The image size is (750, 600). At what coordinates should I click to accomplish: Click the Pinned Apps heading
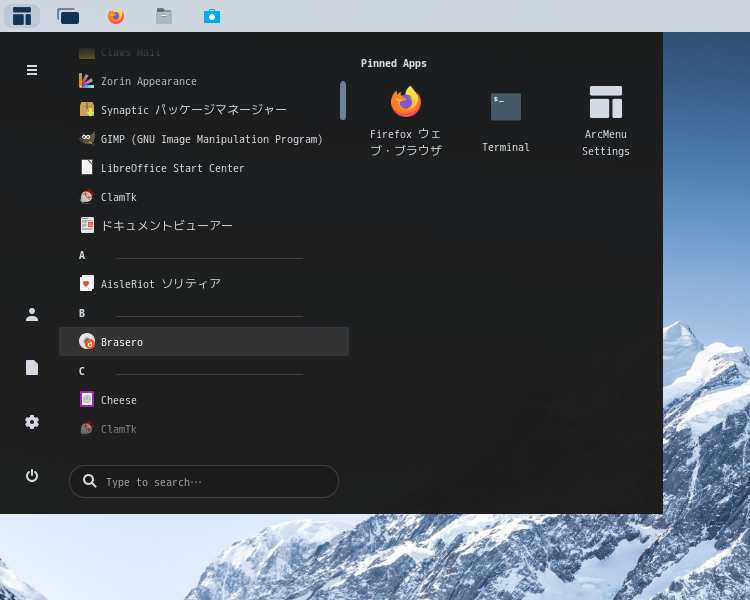pos(394,63)
